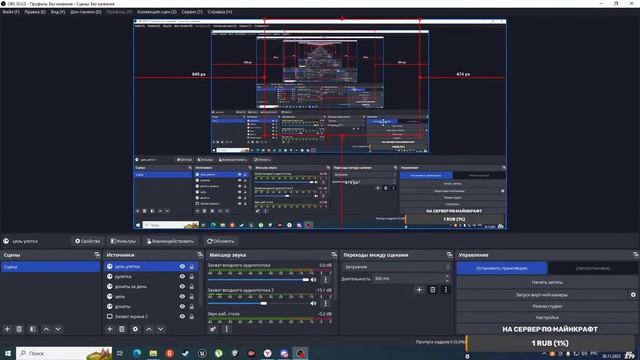This screenshot has width=640, height=360.
Task: Open the Затухание transition dropdown
Action: tap(396, 267)
